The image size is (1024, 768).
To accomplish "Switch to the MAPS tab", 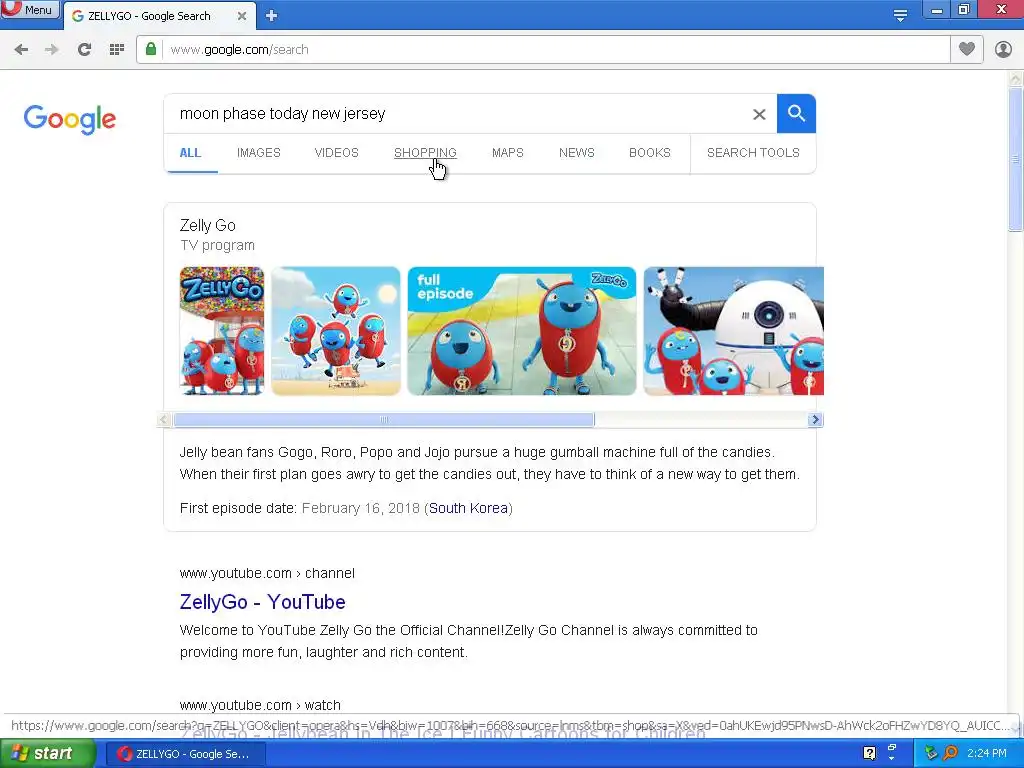I will (507, 153).
